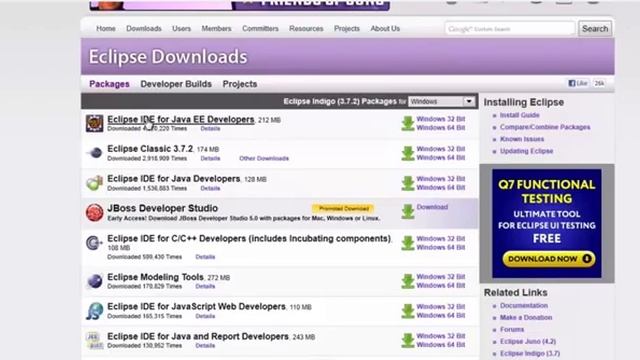
Task: Click the Q7 Functional Testing ad banner
Action: click(x=547, y=223)
